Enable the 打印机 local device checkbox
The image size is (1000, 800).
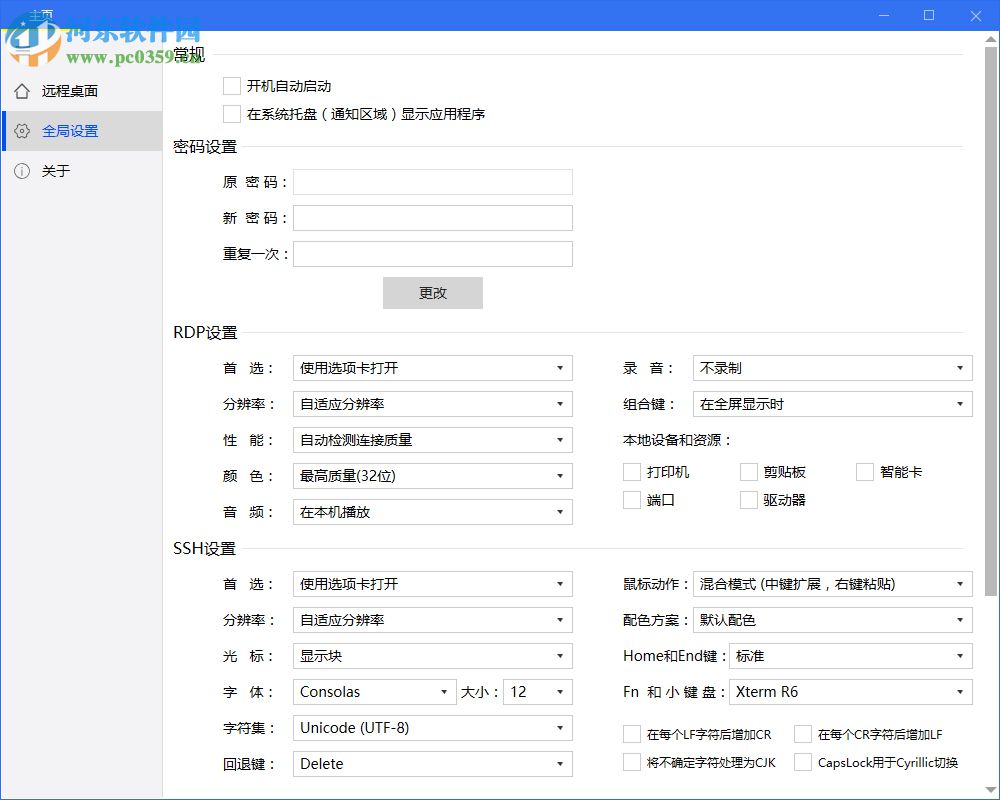pos(631,471)
